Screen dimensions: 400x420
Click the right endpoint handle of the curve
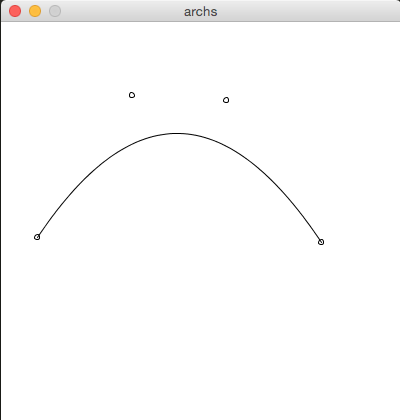click(321, 242)
